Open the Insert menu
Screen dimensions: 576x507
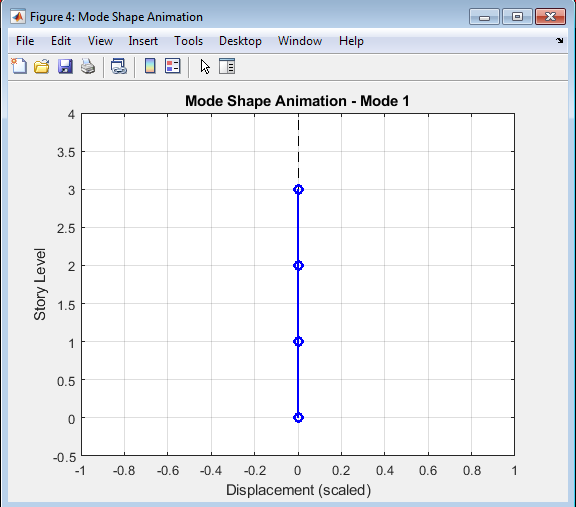click(x=143, y=41)
